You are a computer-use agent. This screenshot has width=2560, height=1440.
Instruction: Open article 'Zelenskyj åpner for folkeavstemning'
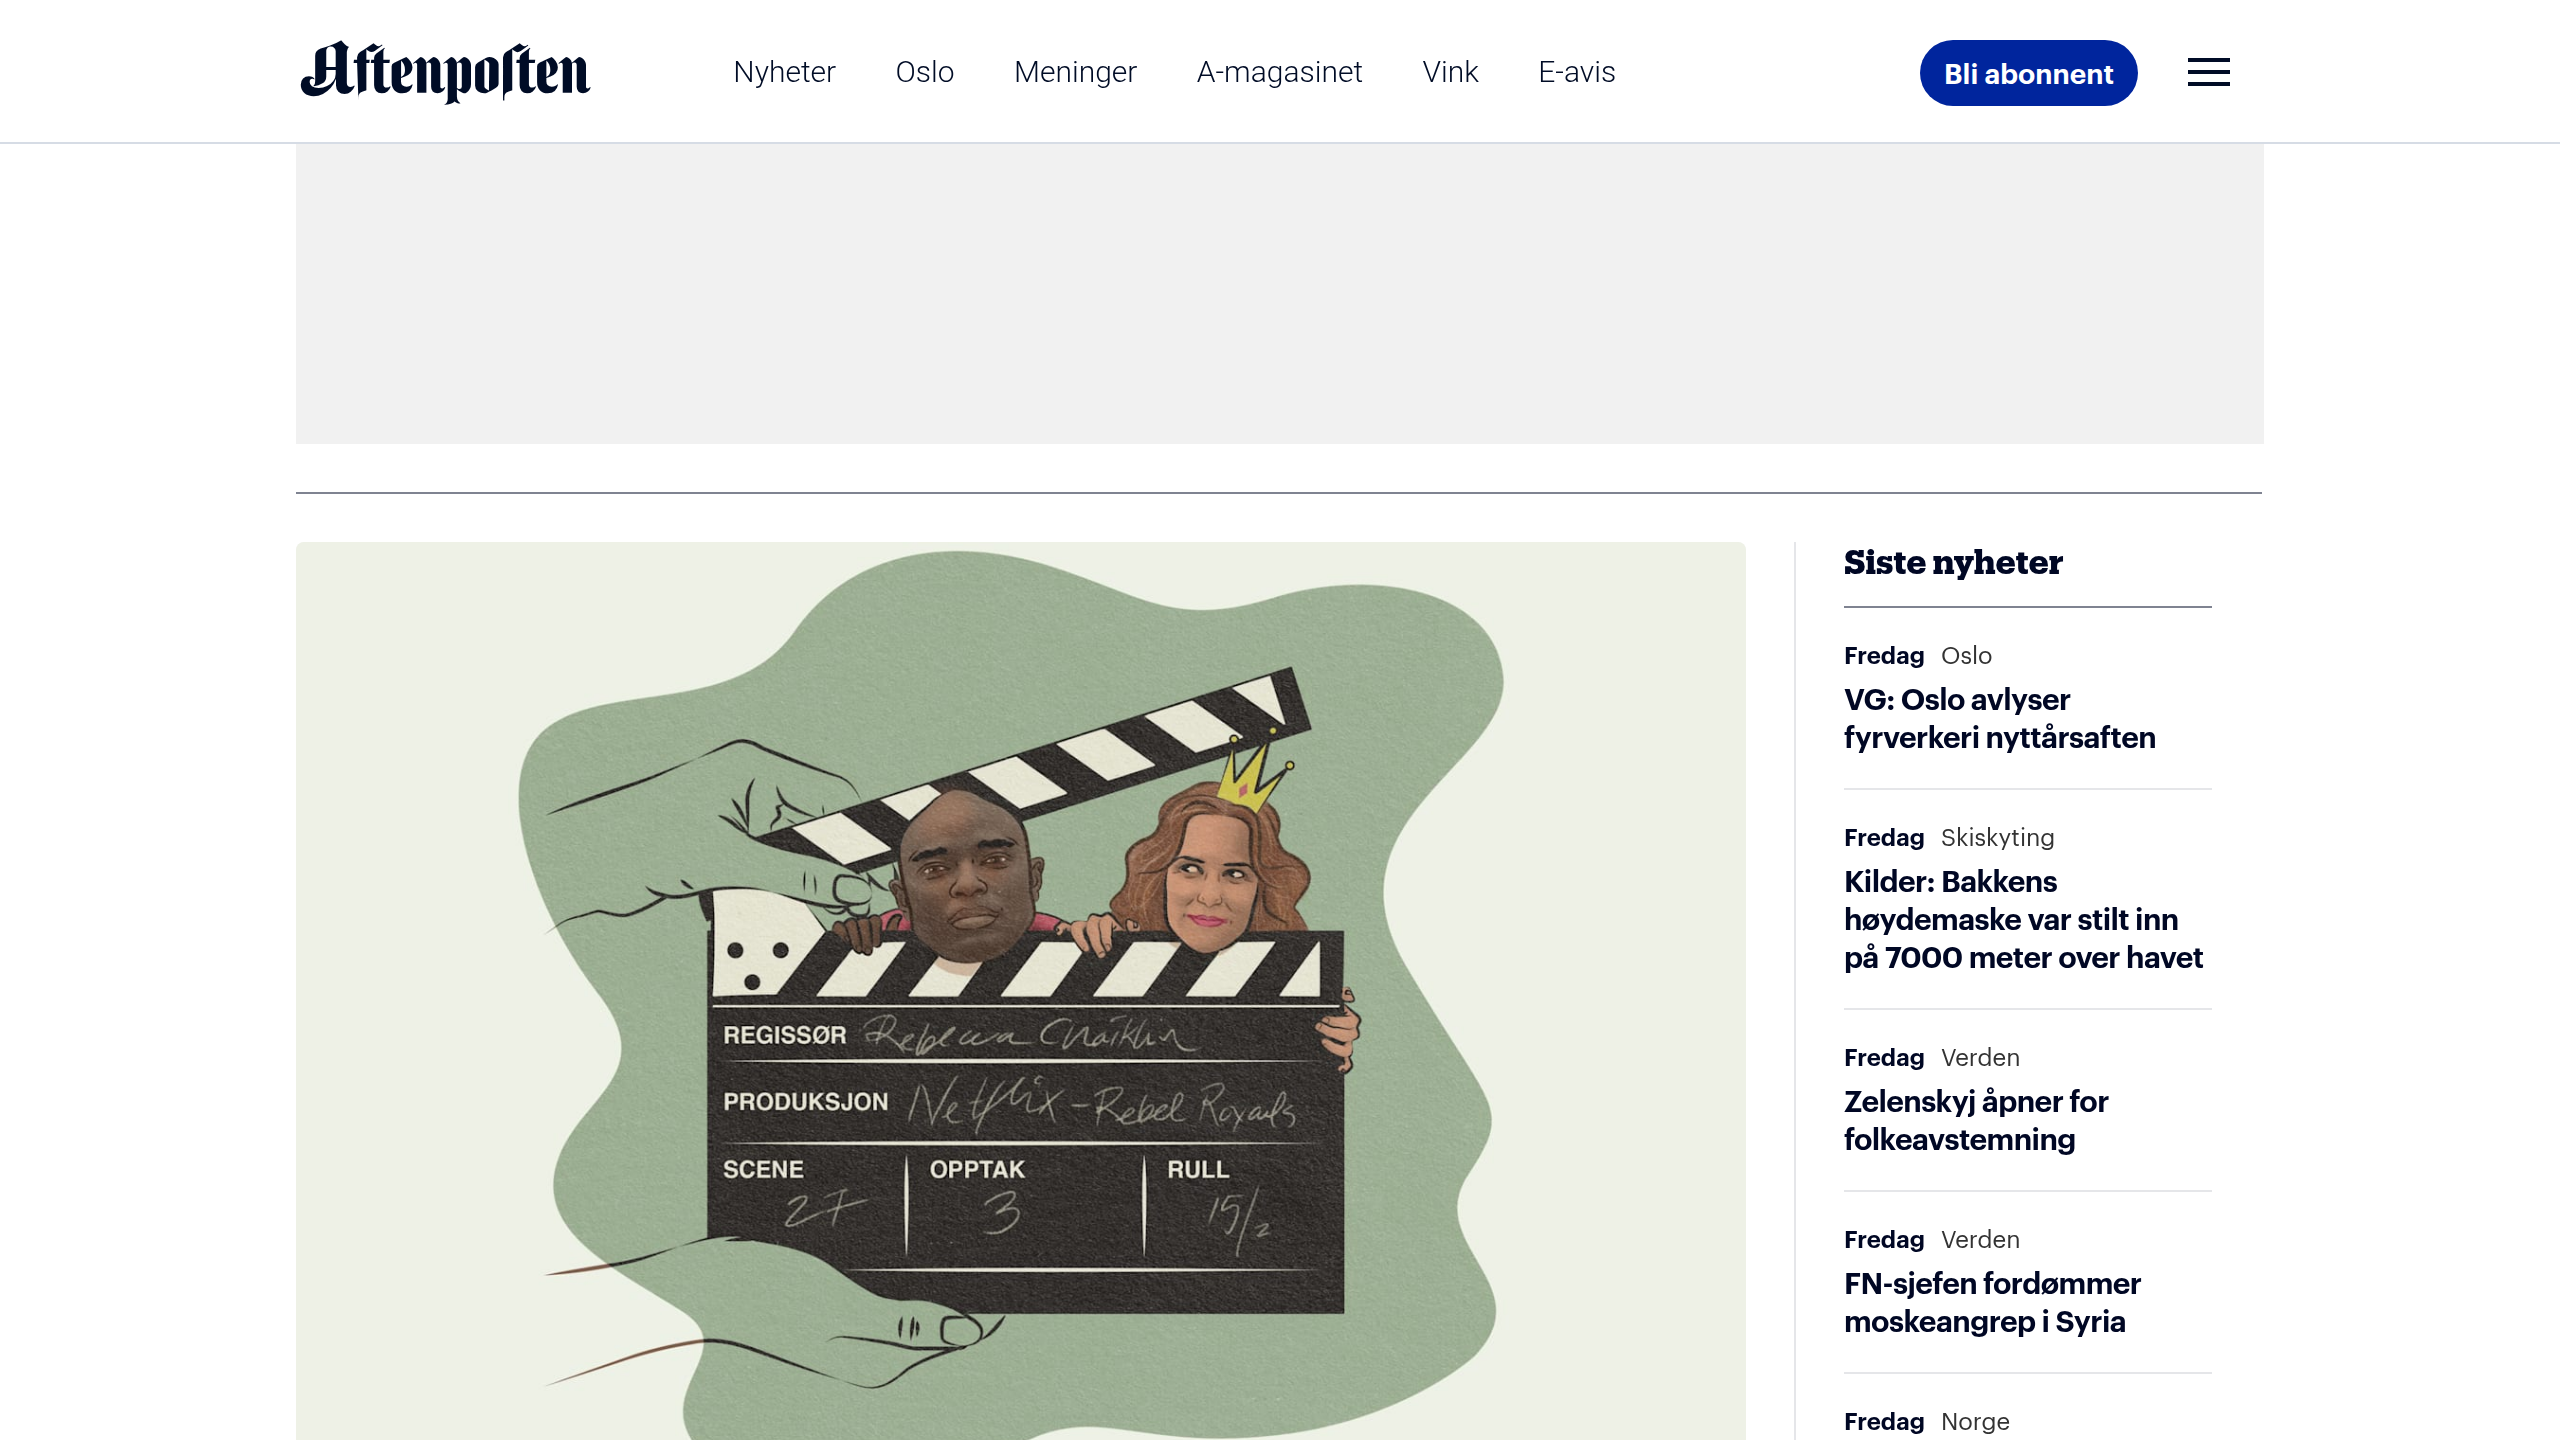[1974, 1120]
